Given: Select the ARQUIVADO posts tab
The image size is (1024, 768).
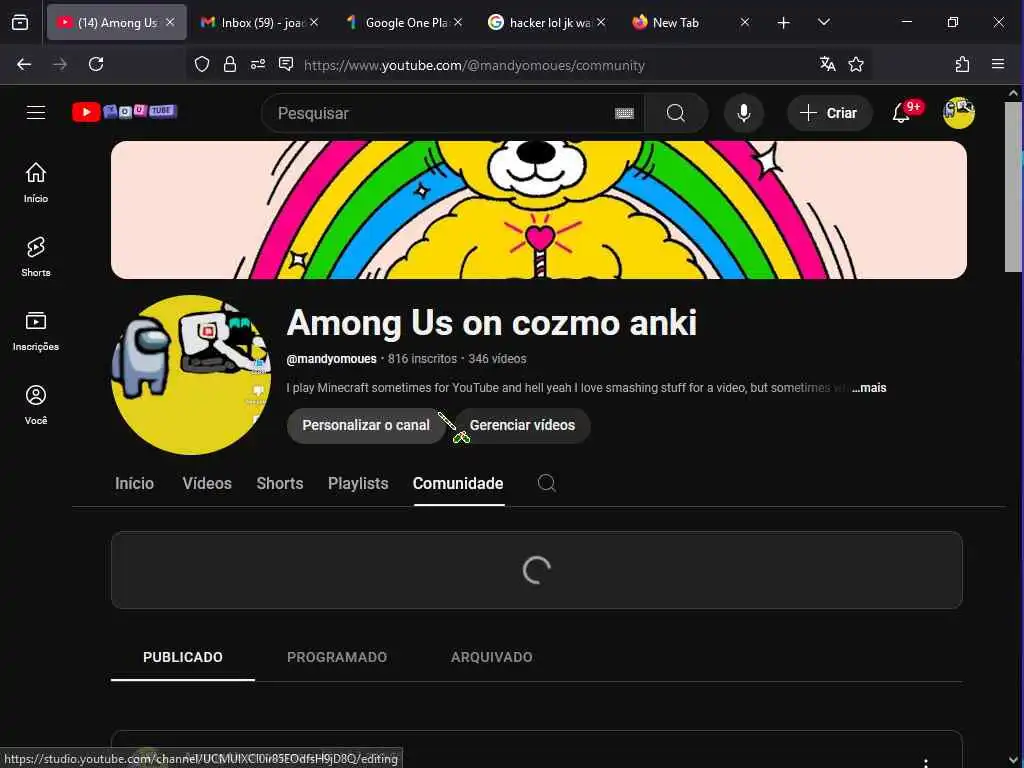Looking at the screenshot, I should click(492, 657).
